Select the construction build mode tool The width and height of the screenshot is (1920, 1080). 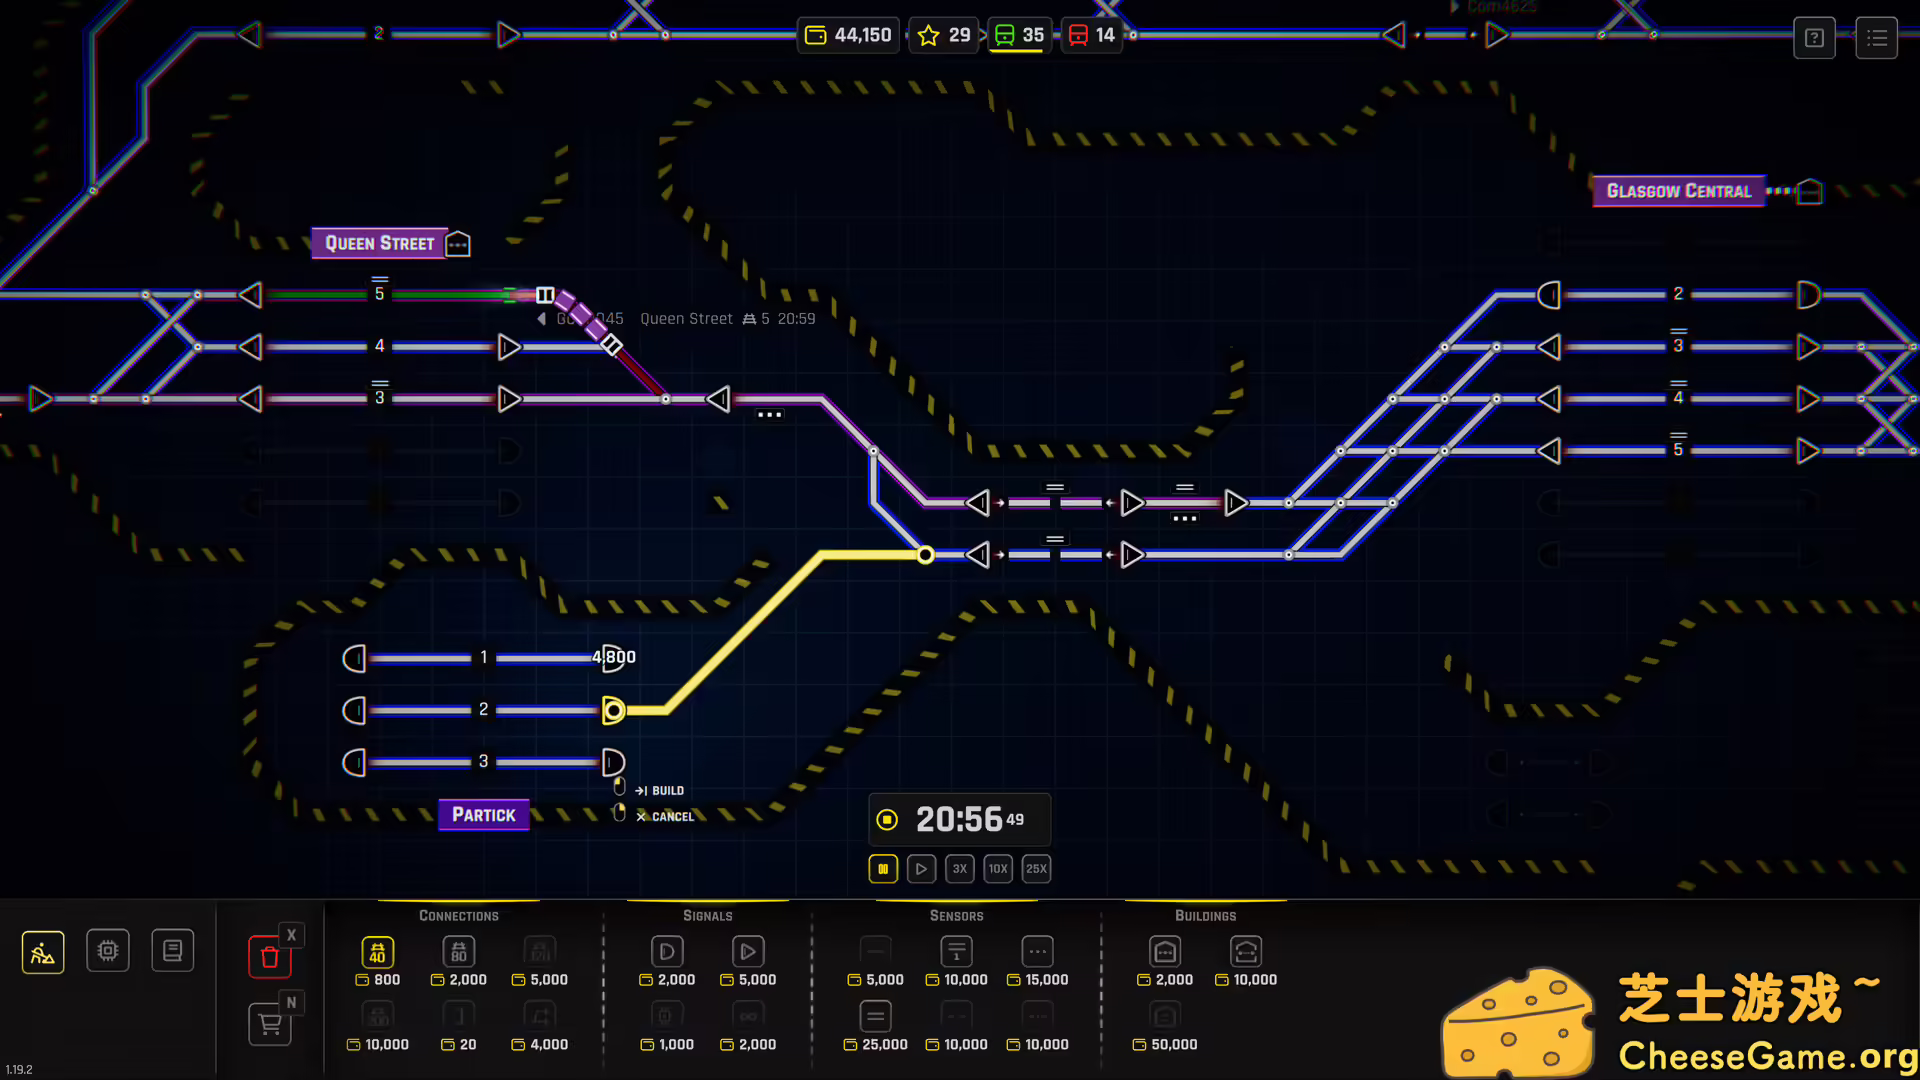pyautogui.click(x=43, y=951)
